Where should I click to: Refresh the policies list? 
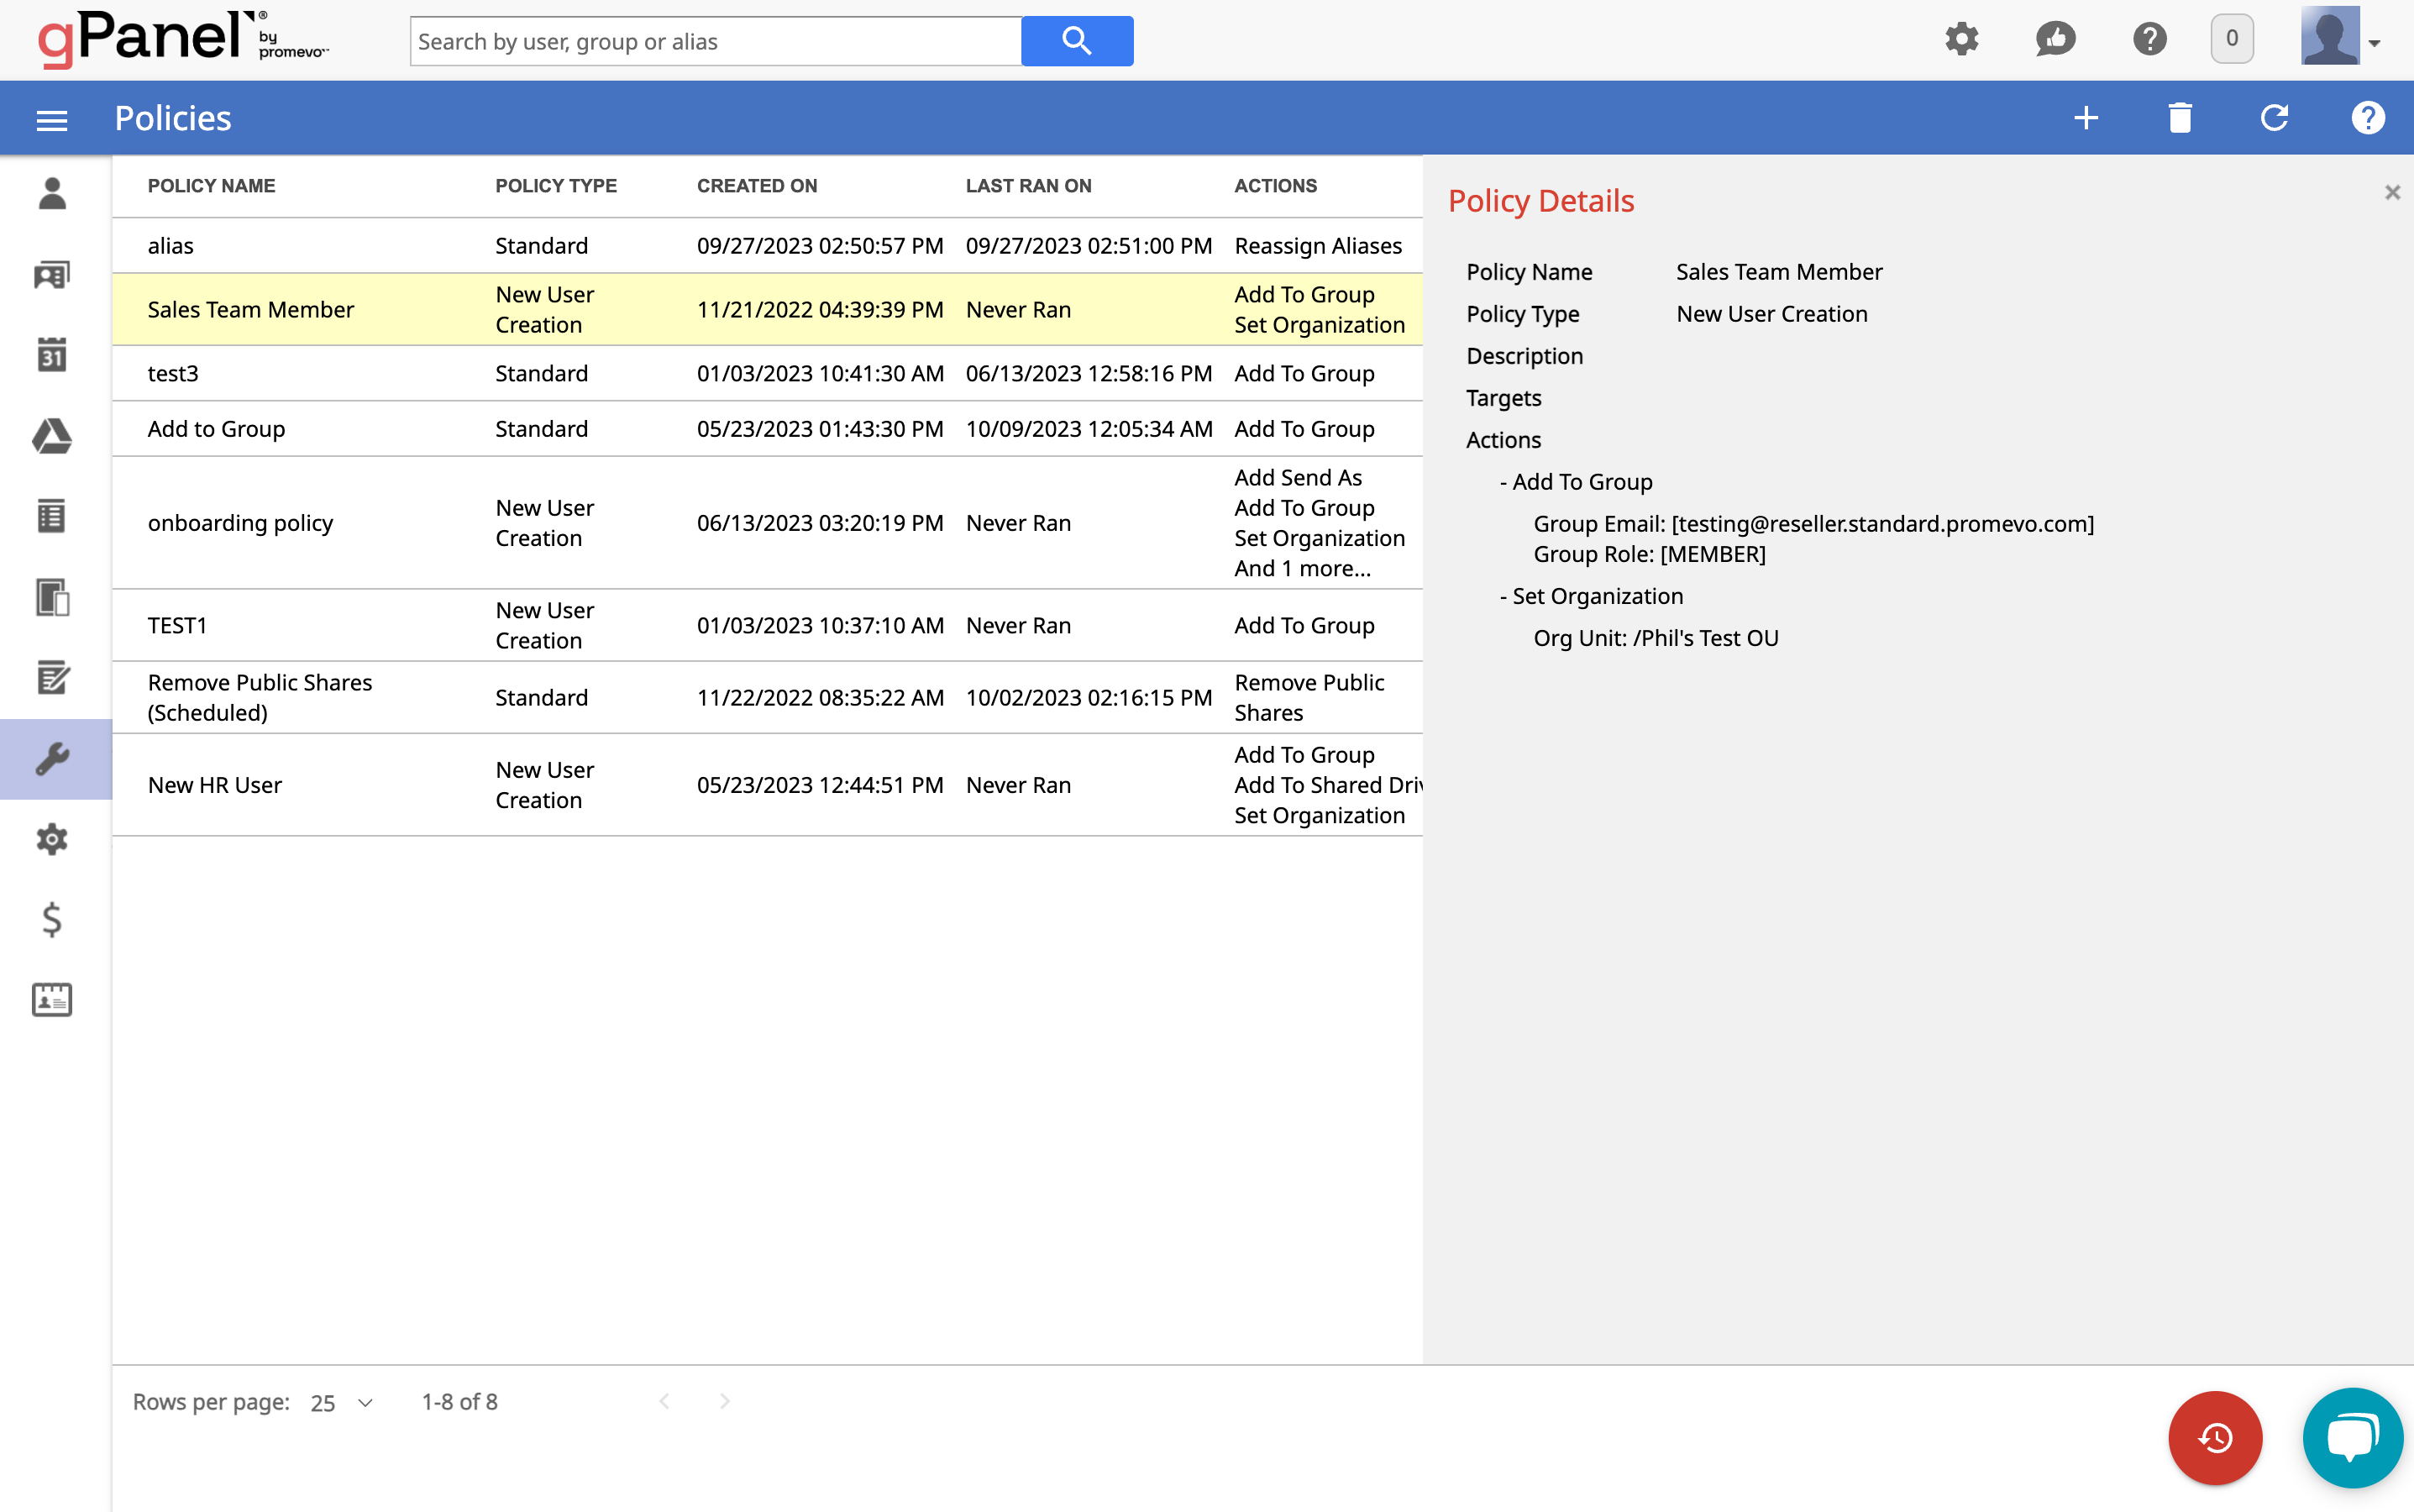(x=2274, y=118)
